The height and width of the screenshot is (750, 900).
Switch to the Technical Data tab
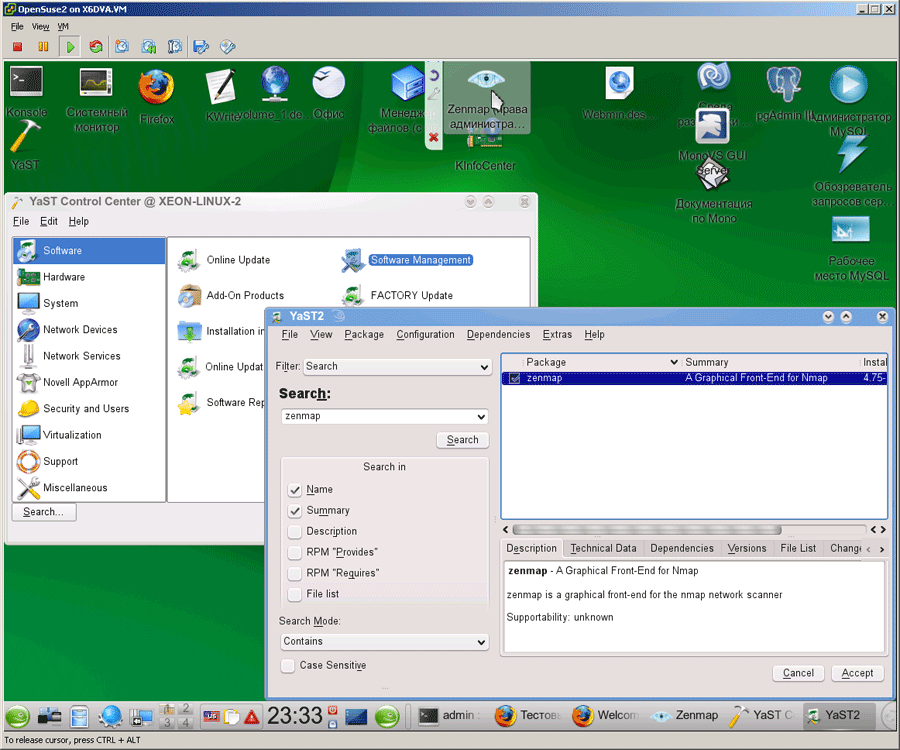[x=603, y=549]
